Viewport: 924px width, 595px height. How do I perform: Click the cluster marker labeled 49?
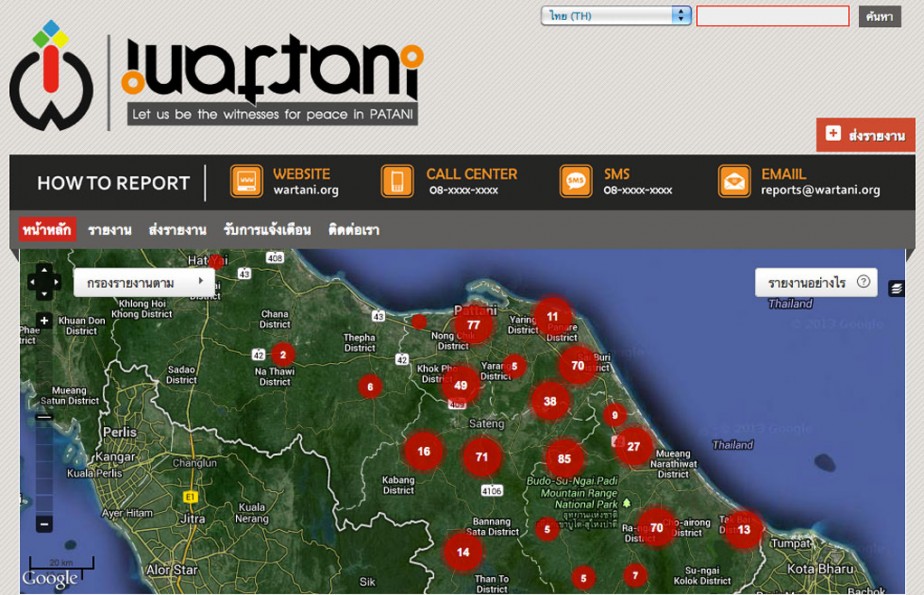point(460,385)
